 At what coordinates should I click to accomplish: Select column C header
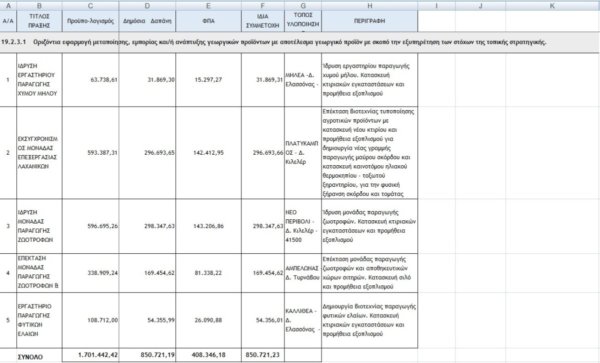(x=90, y=5)
